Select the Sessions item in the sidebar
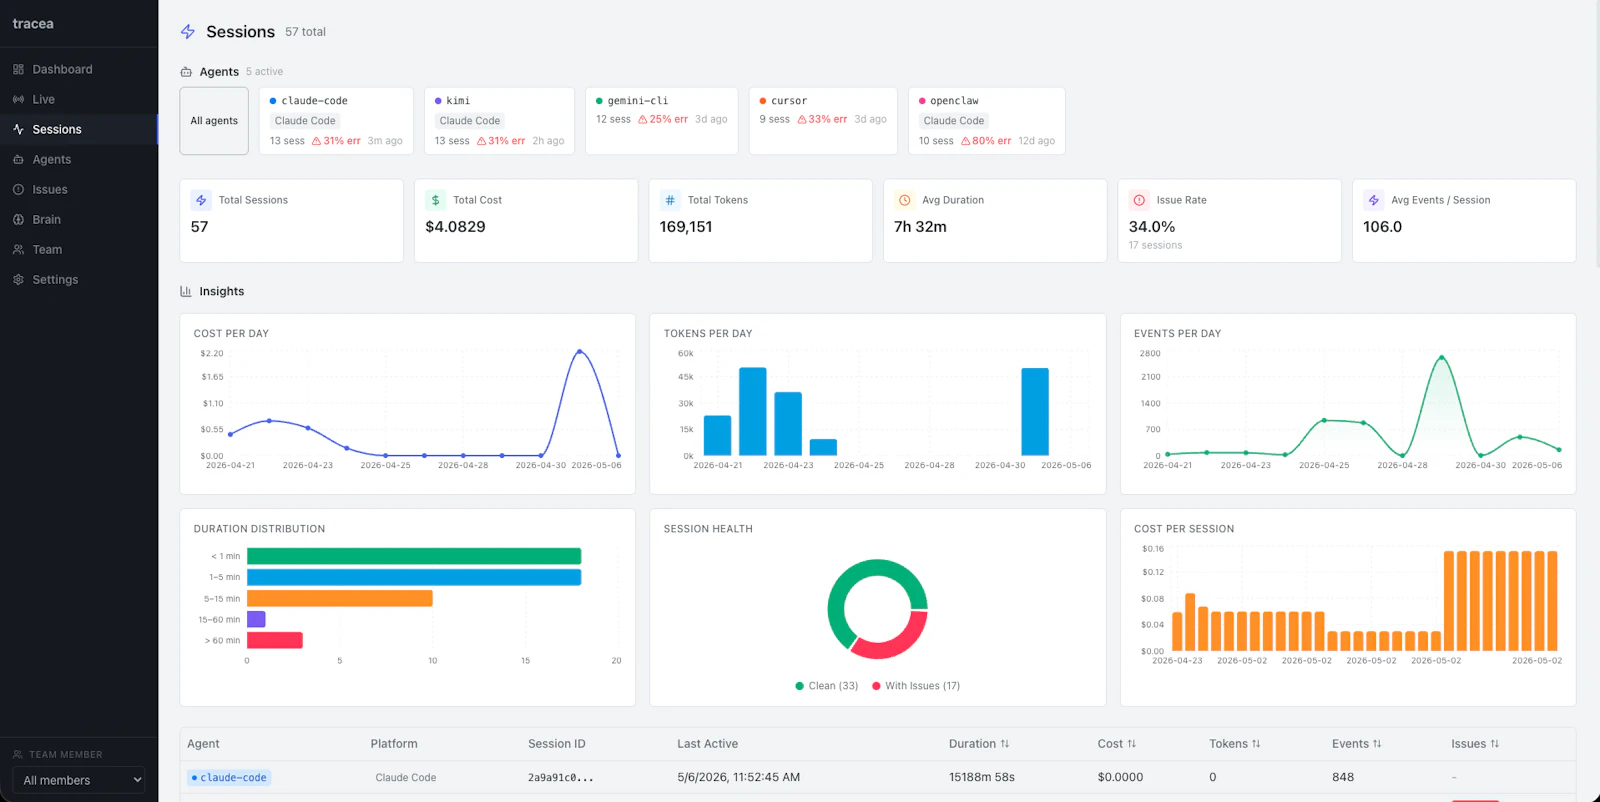This screenshot has height=802, width=1600. coord(79,129)
